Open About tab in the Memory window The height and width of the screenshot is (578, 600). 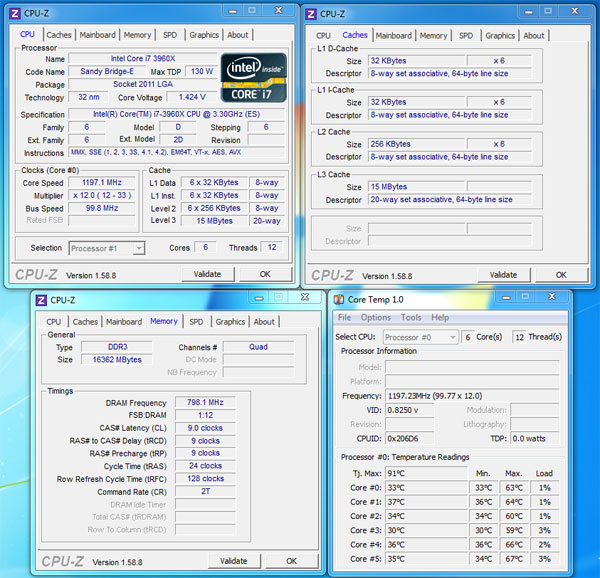click(x=264, y=322)
